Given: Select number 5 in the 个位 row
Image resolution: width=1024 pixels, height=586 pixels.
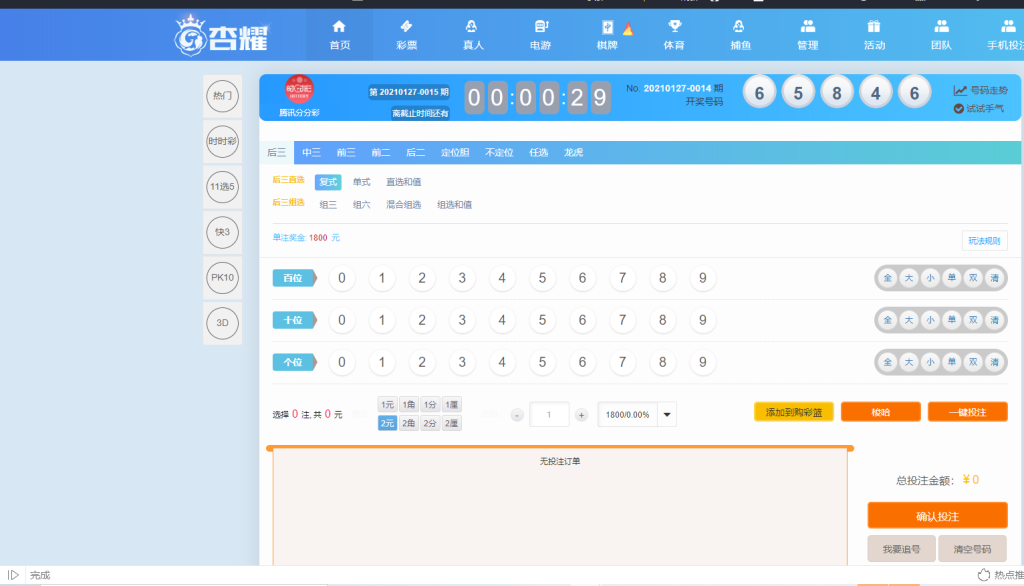Looking at the screenshot, I should click(x=542, y=362).
